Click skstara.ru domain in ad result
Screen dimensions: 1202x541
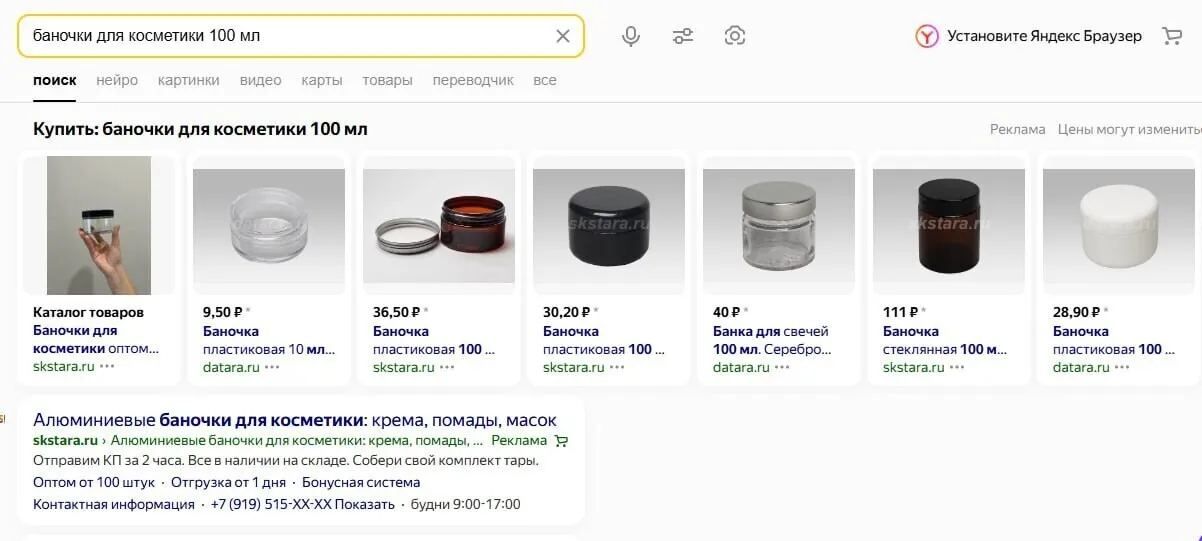pos(65,440)
